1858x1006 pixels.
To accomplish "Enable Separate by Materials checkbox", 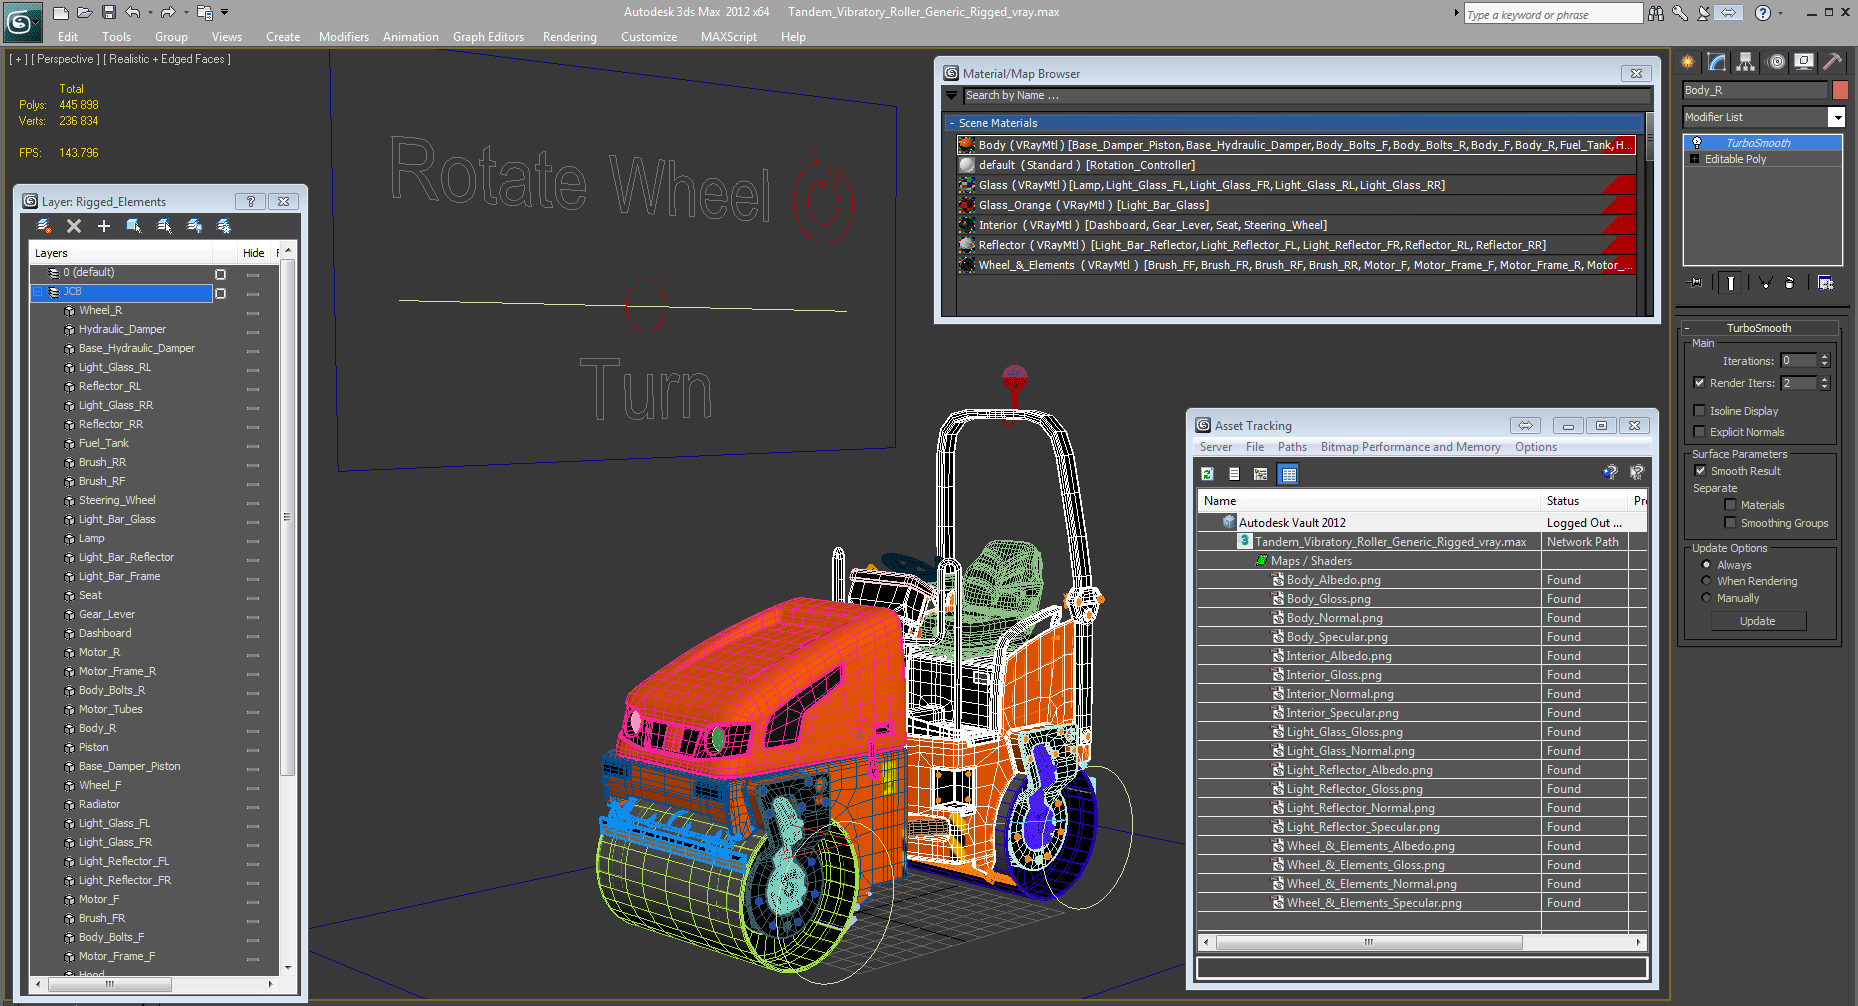I will click(x=1731, y=505).
